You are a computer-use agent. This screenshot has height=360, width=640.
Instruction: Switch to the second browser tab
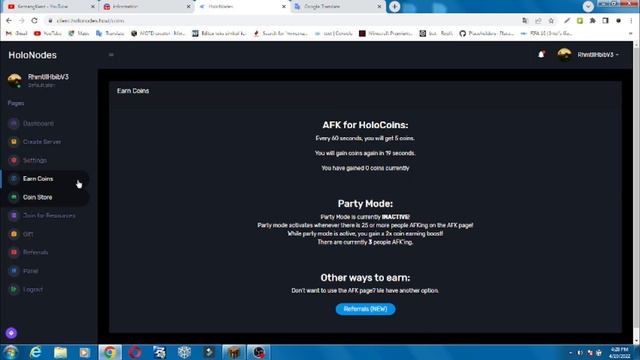point(146,7)
